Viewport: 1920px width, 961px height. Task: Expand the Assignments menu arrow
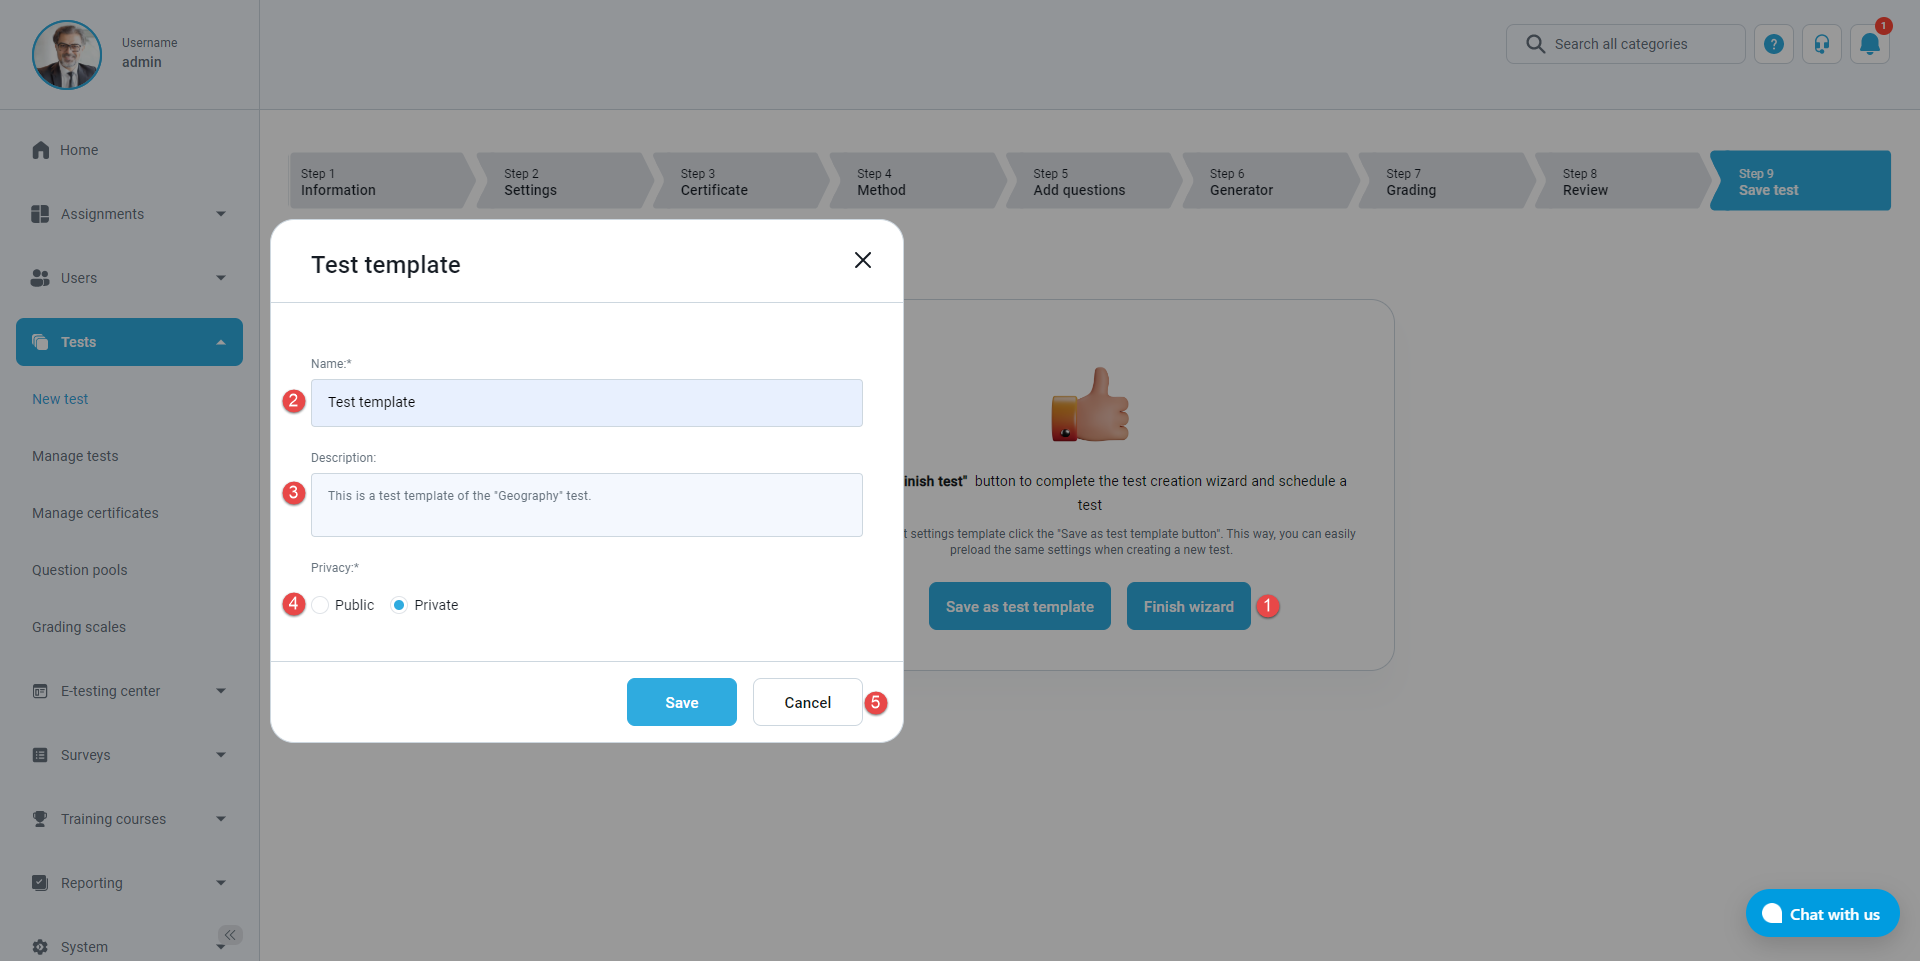coord(221,214)
